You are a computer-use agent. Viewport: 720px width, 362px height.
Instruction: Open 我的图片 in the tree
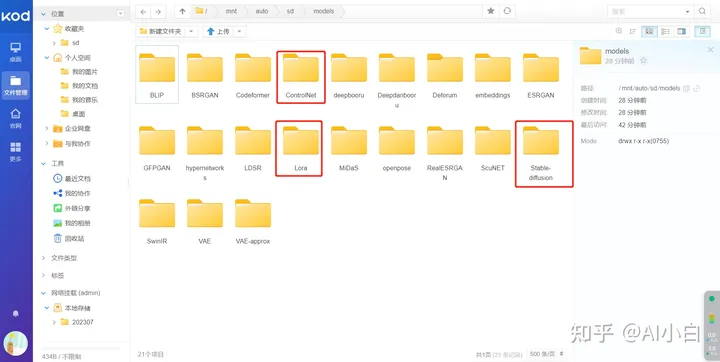(x=84, y=72)
